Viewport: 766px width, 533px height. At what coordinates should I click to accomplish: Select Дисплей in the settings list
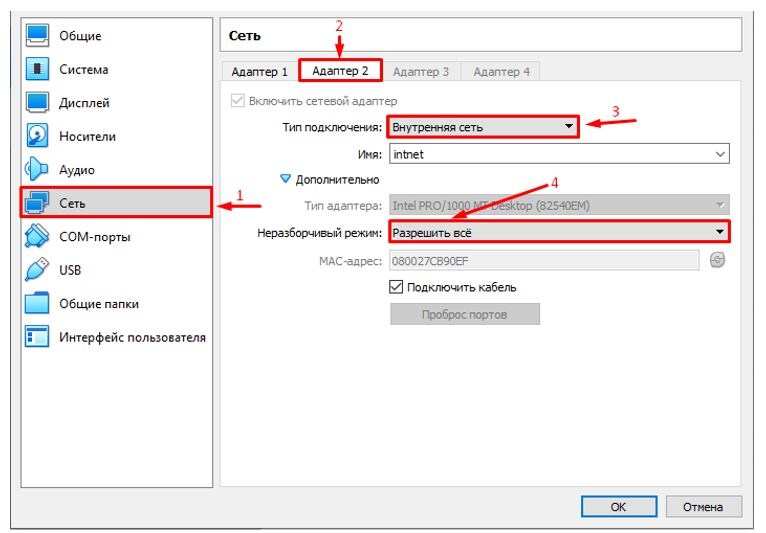coord(117,103)
